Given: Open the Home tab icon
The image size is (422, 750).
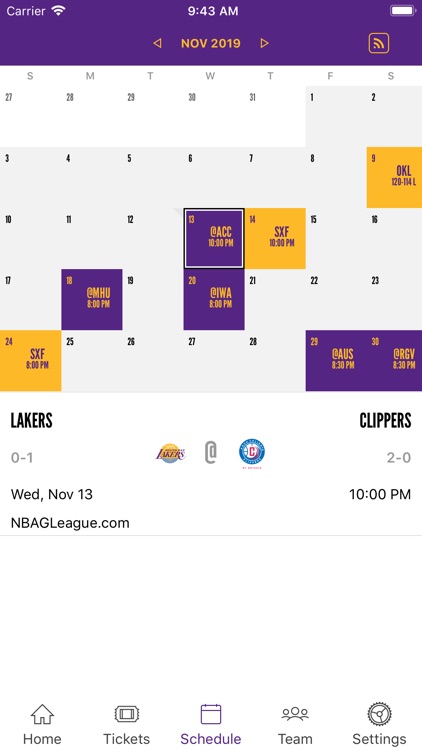Looking at the screenshot, I should tap(42, 715).
